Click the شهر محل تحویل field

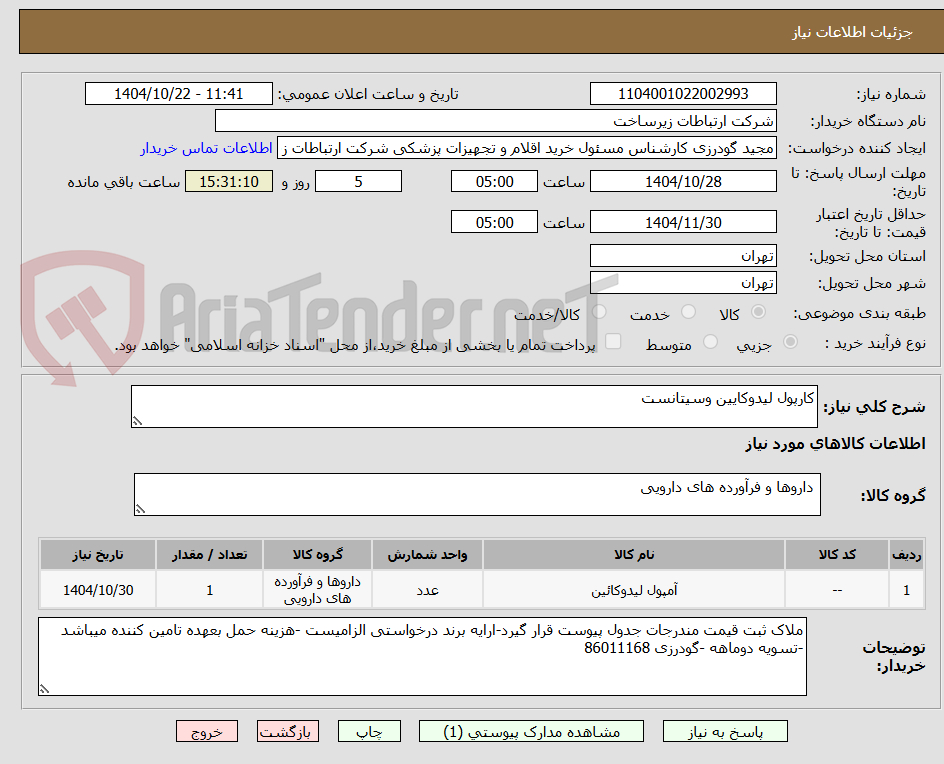(x=683, y=283)
